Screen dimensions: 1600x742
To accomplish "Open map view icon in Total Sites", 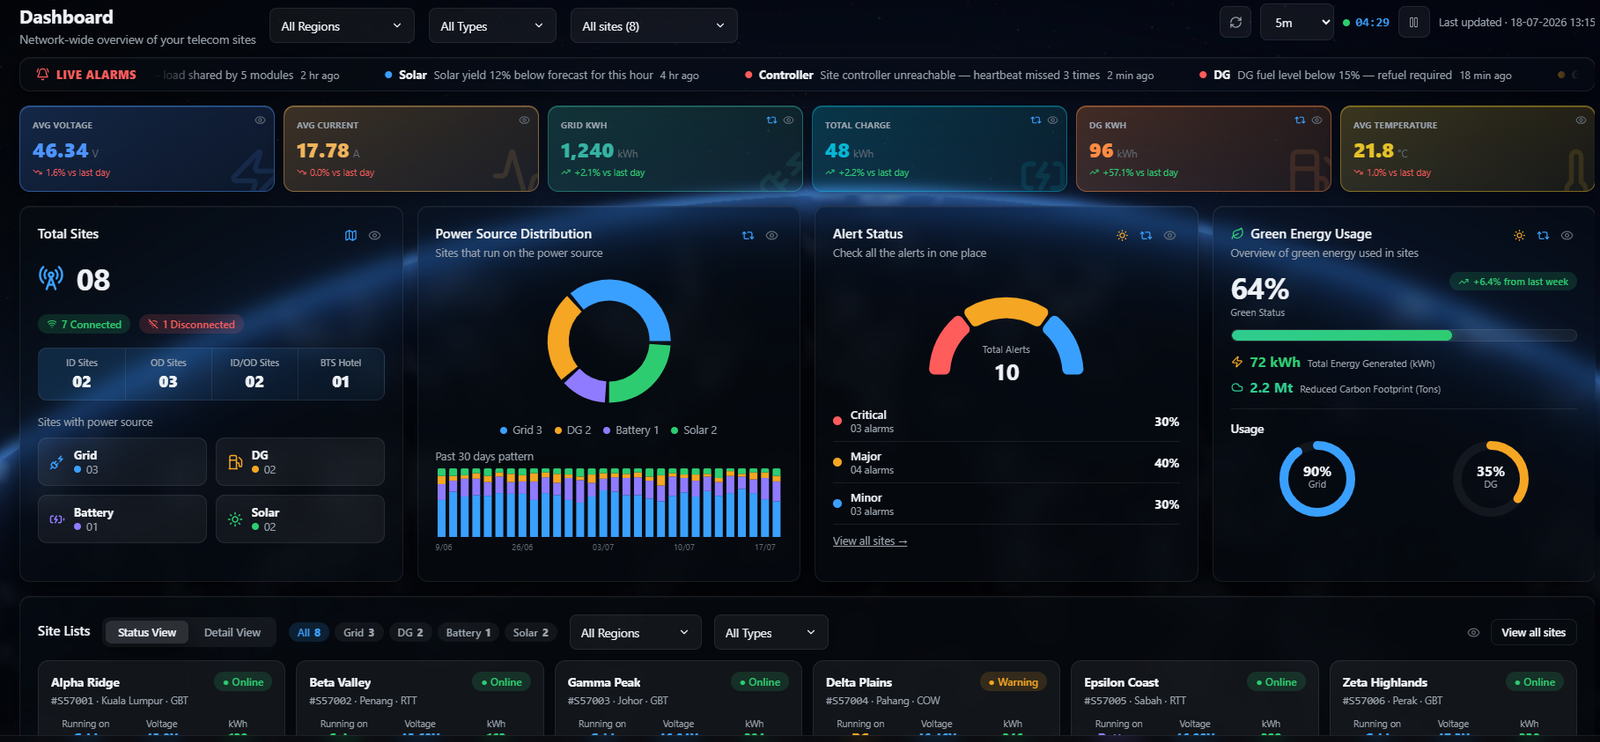I will tap(351, 236).
